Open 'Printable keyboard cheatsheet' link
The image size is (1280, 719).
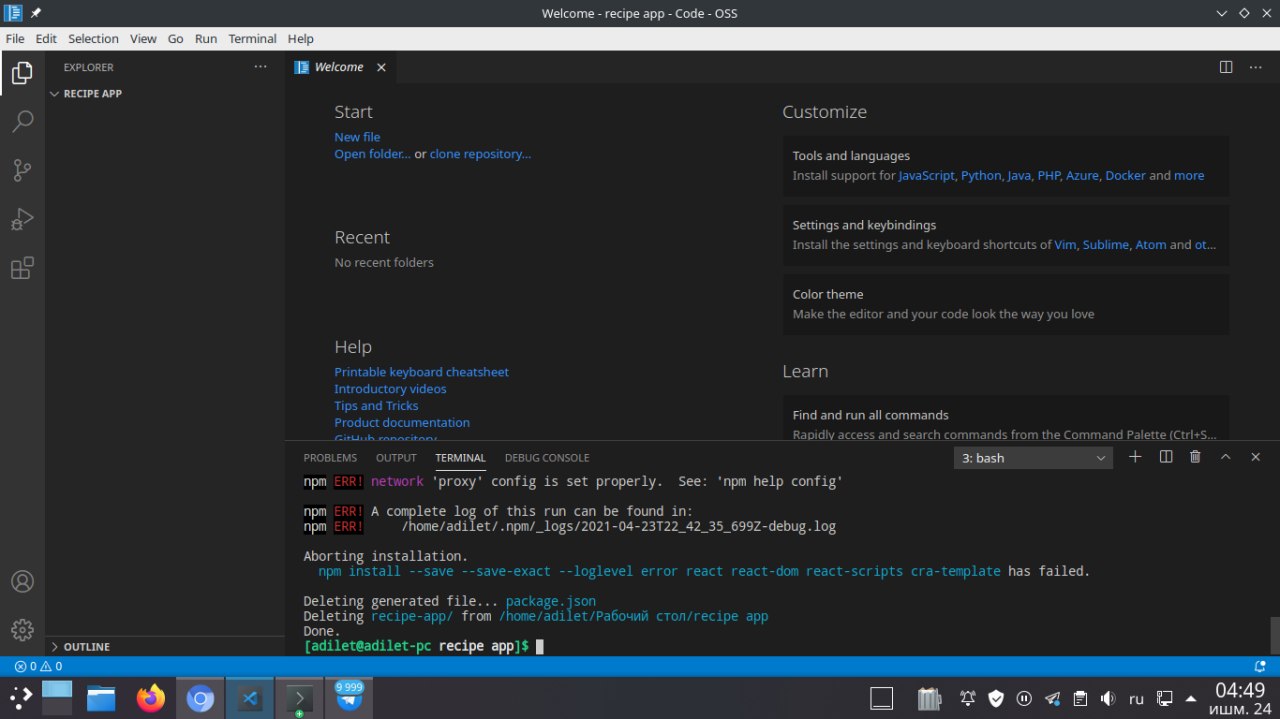[421, 372]
